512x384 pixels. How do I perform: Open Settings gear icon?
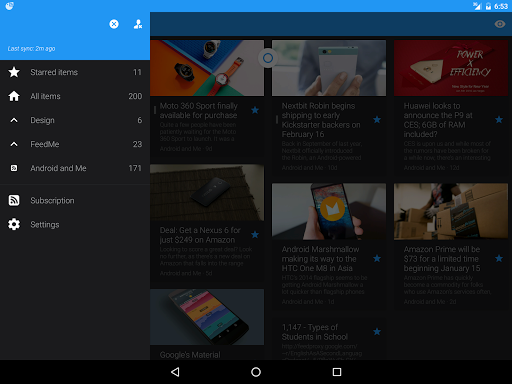(14, 224)
